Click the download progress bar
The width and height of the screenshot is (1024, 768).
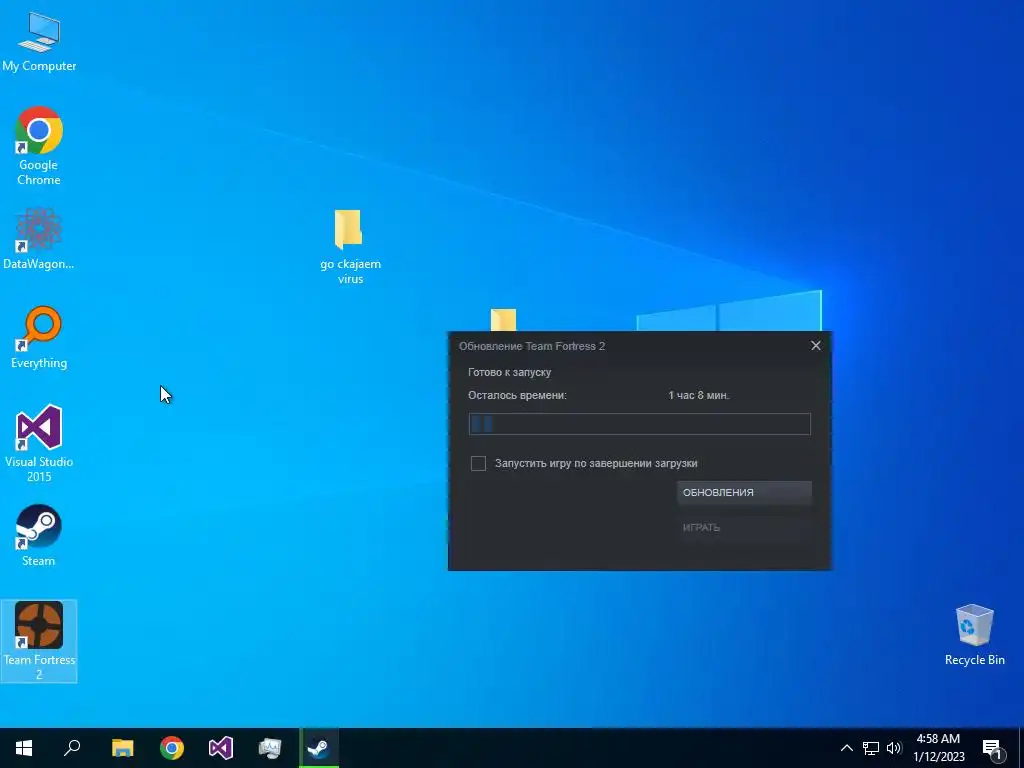pos(639,424)
